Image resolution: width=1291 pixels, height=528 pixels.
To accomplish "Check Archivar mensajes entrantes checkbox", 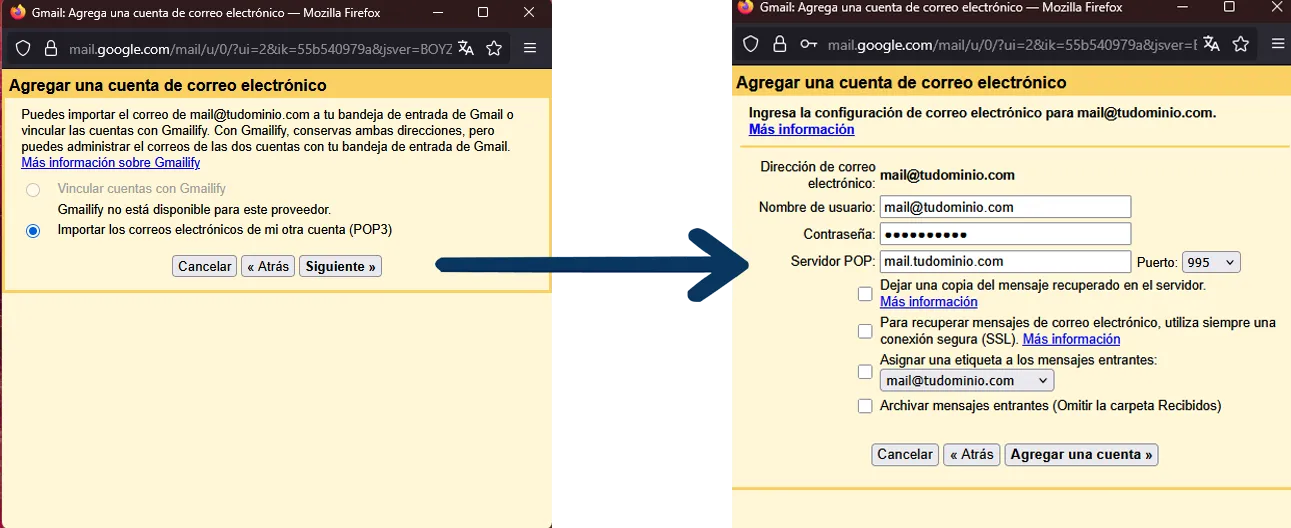I will click(865, 406).
